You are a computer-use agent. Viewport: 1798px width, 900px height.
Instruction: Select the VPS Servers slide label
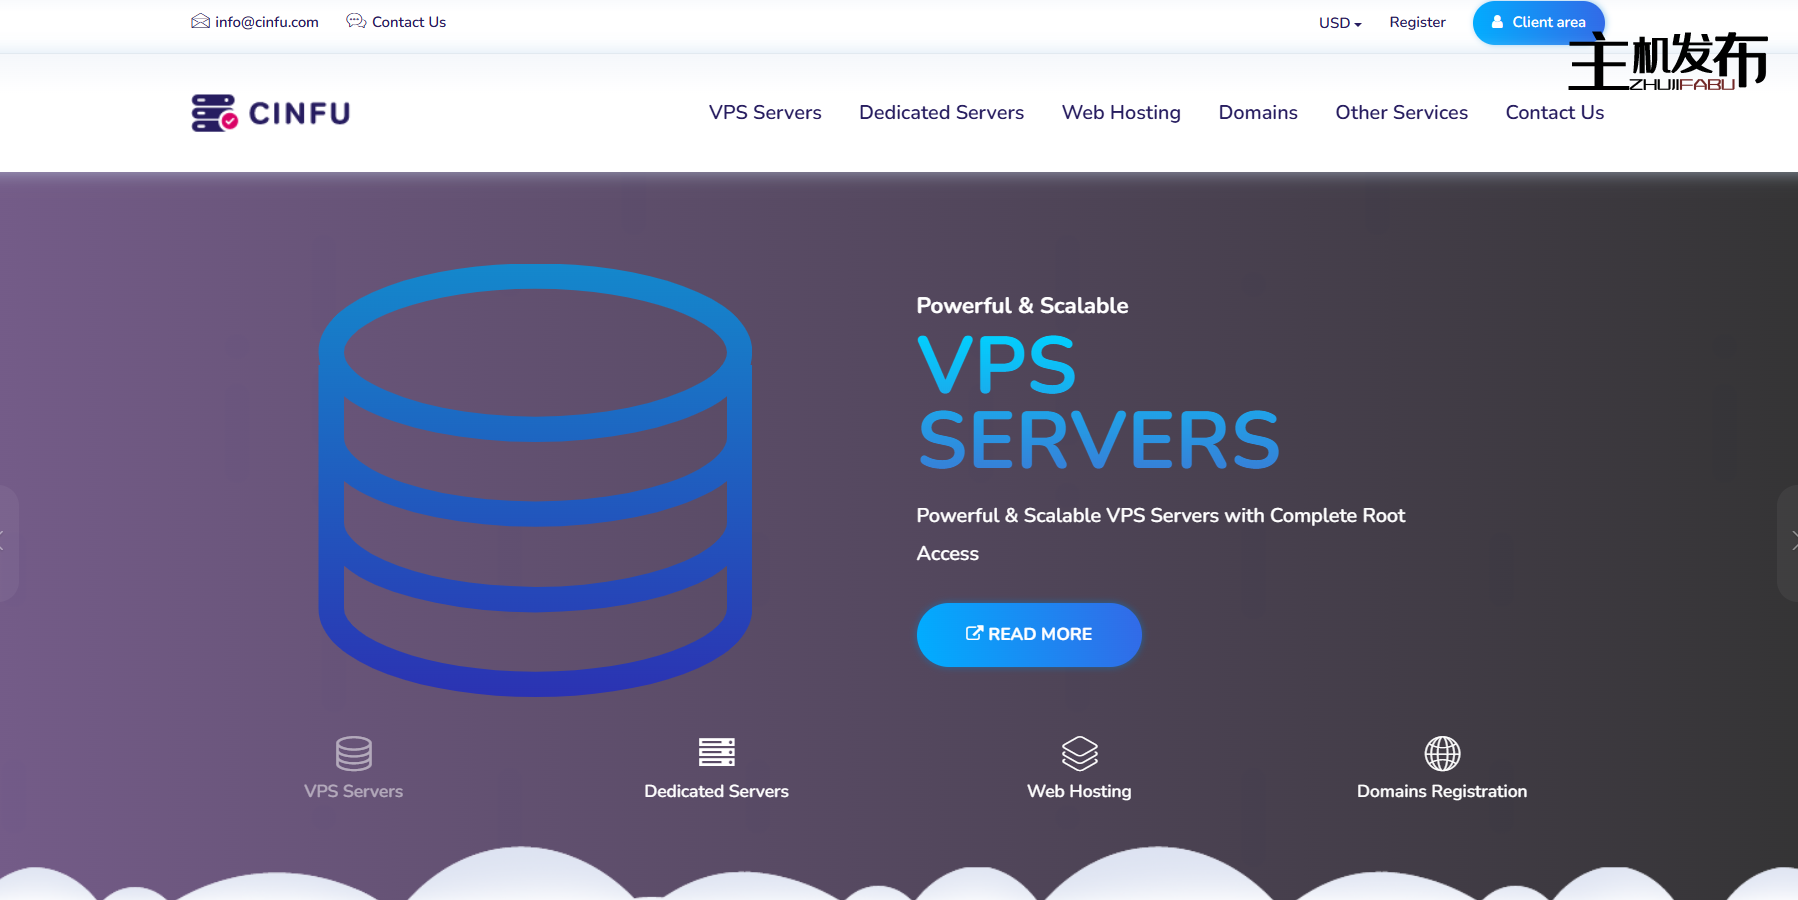(354, 791)
